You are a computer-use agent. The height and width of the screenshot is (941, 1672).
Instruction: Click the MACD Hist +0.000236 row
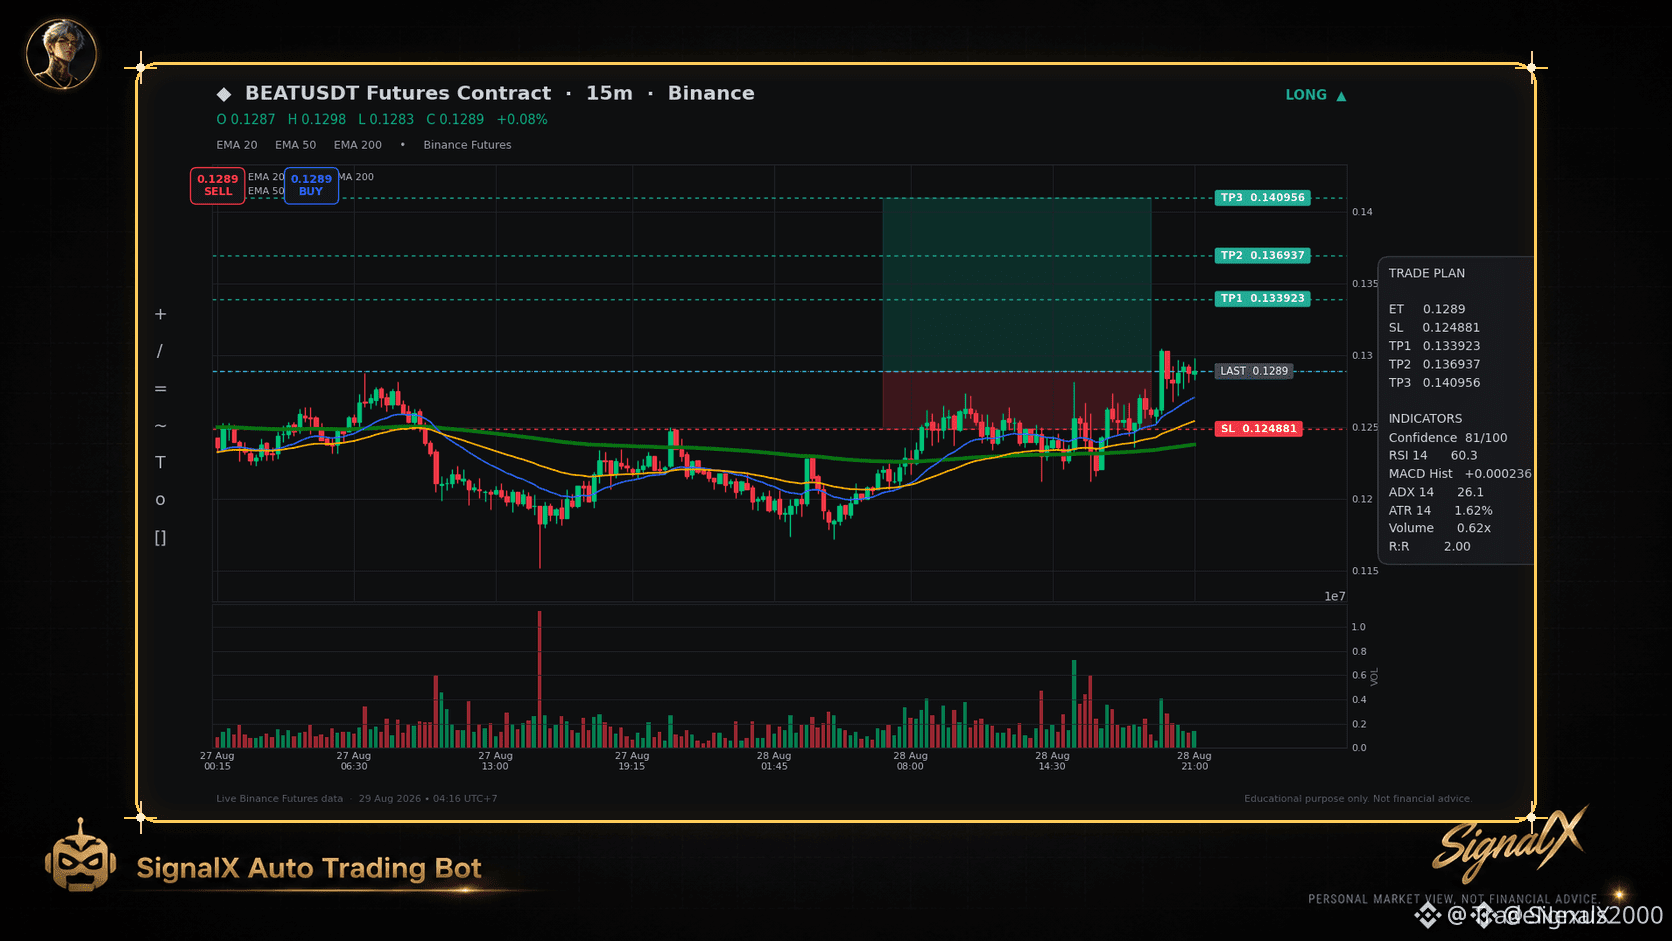[x=1460, y=474]
